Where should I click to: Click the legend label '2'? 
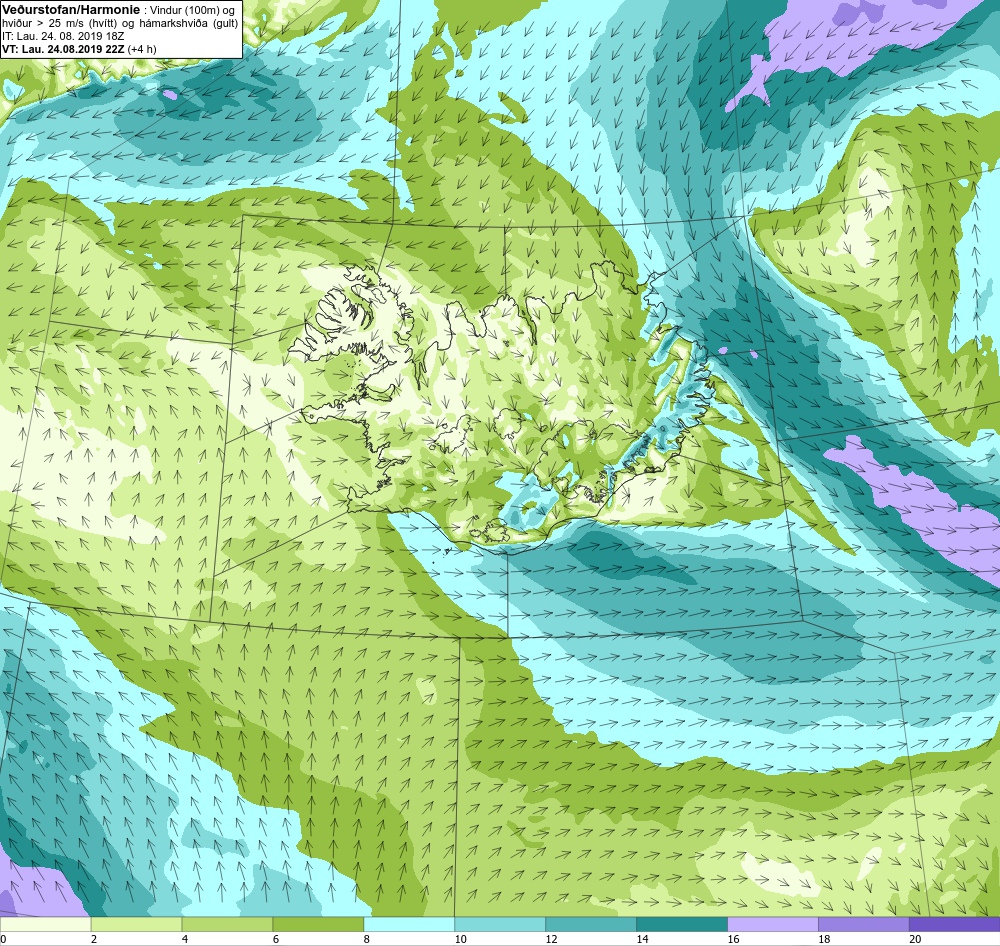click(x=94, y=939)
